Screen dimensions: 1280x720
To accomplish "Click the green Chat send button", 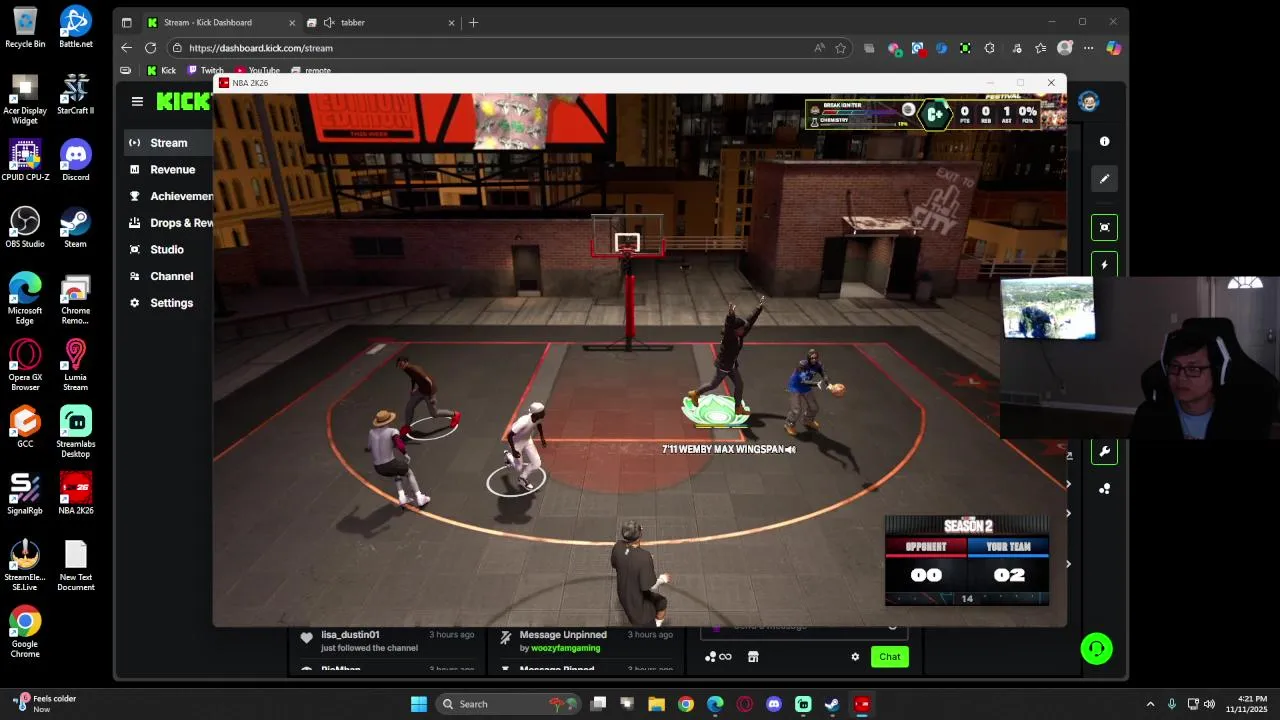I will click(889, 657).
